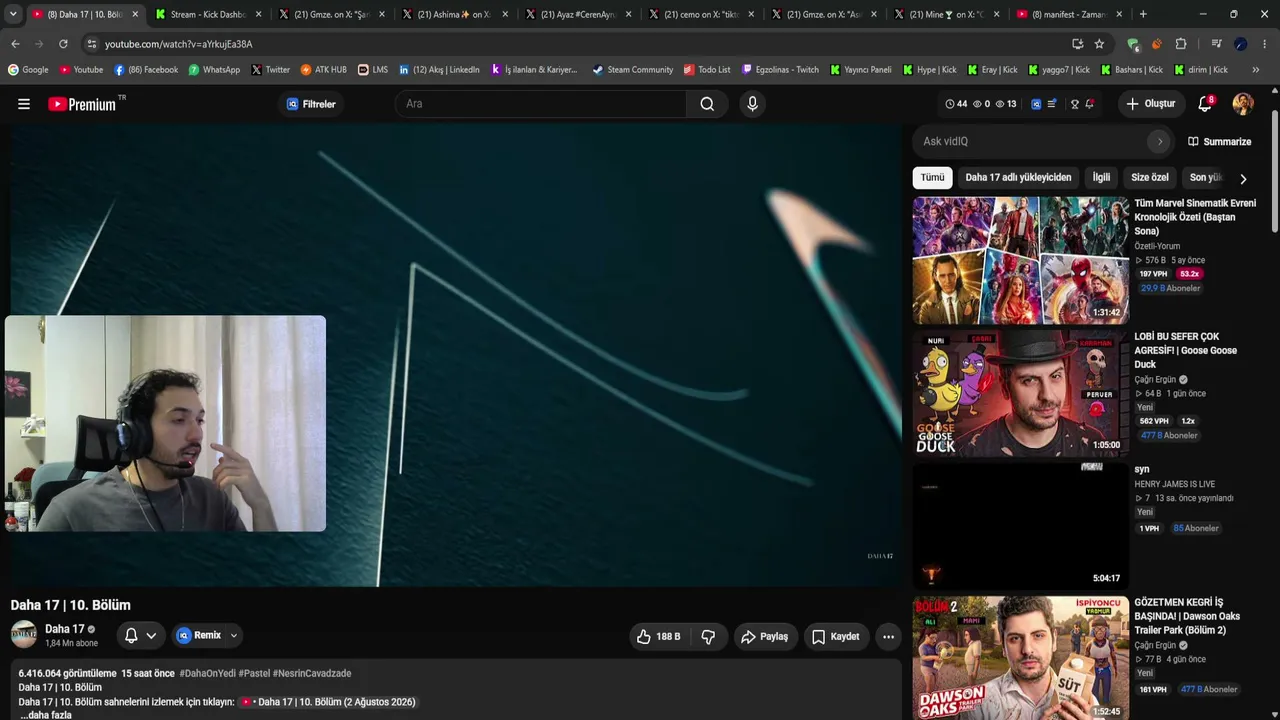This screenshot has width=1280, height=720.
Task: View site information icon in address bar
Action: [x=91, y=44]
